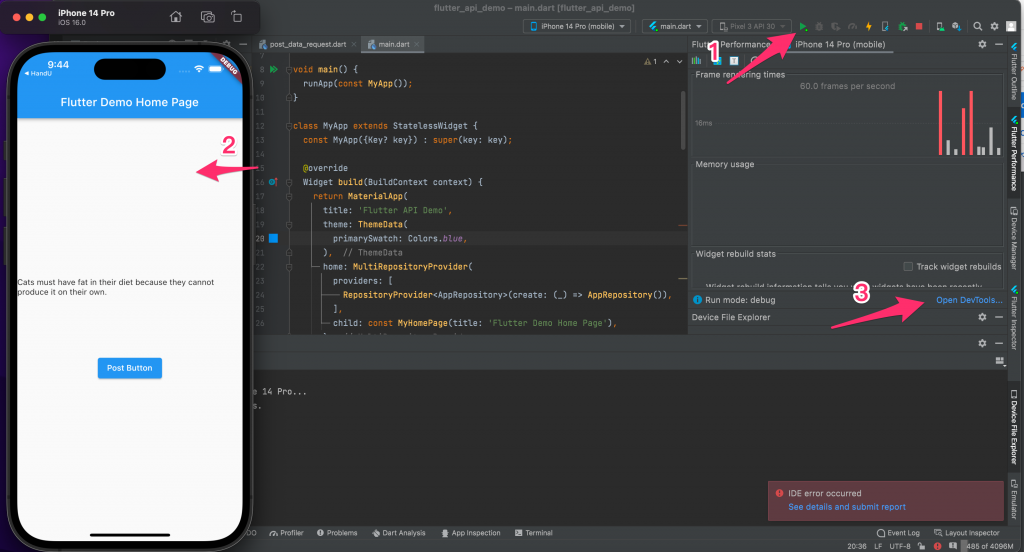The image size is (1024, 552).
Task: Open the App Inspection tool window
Action: pyautogui.click(x=471, y=533)
